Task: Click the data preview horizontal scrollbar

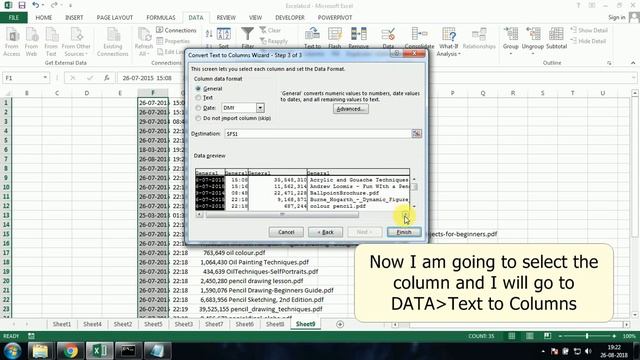Action: (282, 214)
